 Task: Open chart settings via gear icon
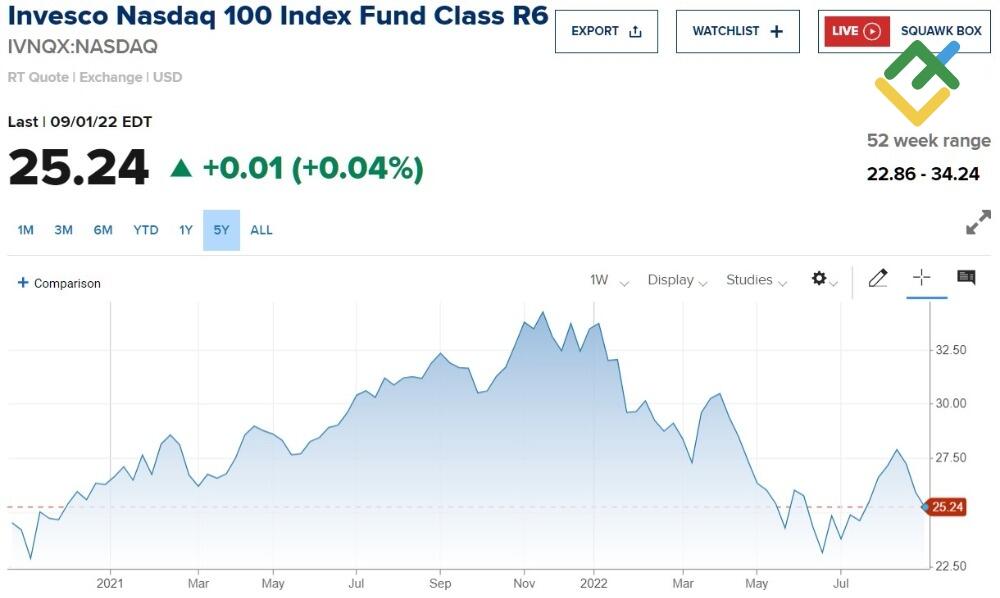point(820,280)
